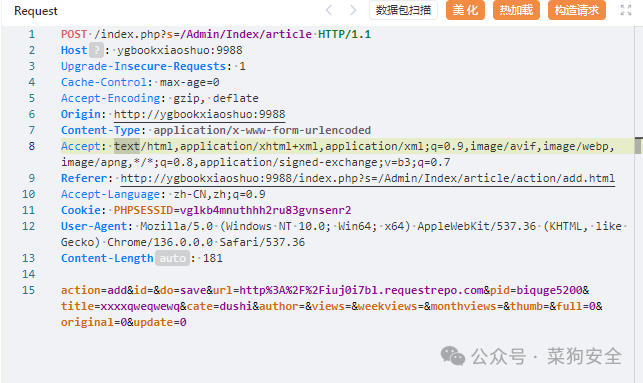643x383 pixels.
Task: Click the pid value biquge5200
Action: pyautogui.click(x=549, y=290)
